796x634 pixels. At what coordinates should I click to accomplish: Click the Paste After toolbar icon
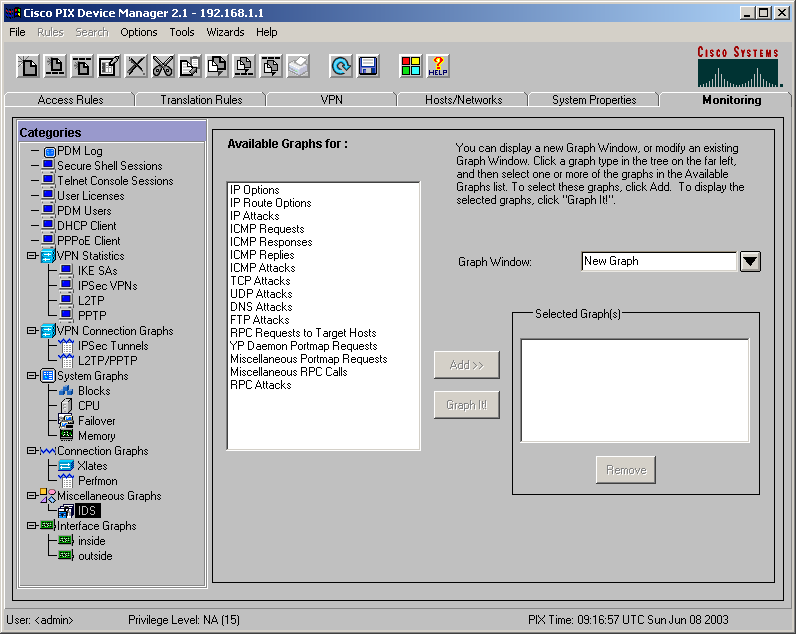[271, 66]
